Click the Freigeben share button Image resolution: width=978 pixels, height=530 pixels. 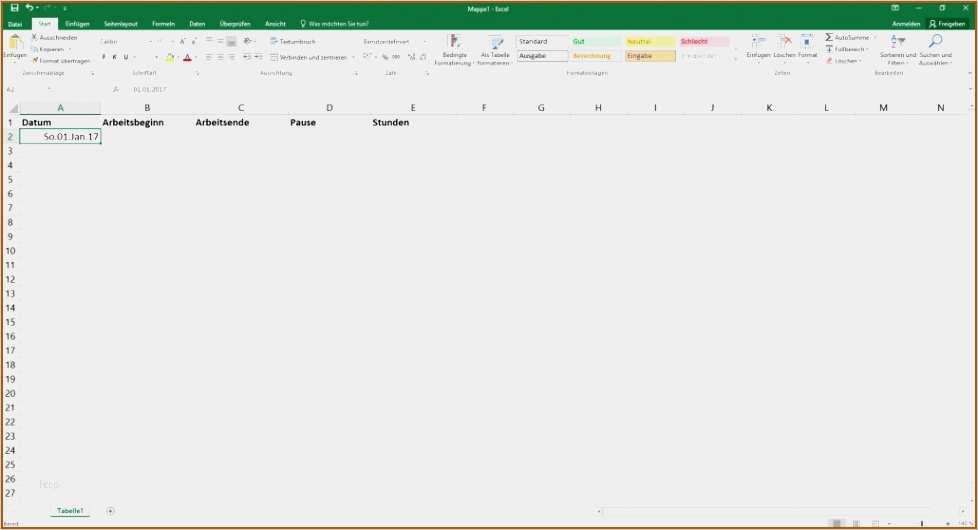click(947, 24)
